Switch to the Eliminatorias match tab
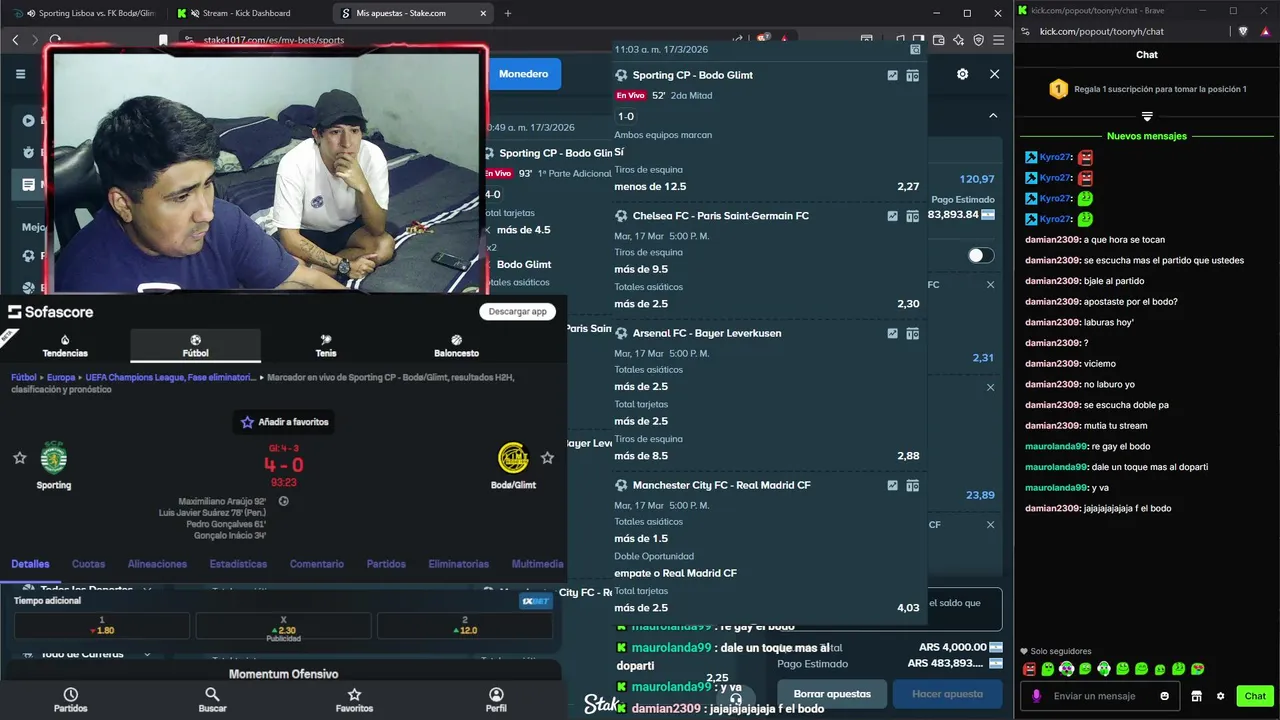This screenshot has width=1280, height=720. tap(458, 564)
